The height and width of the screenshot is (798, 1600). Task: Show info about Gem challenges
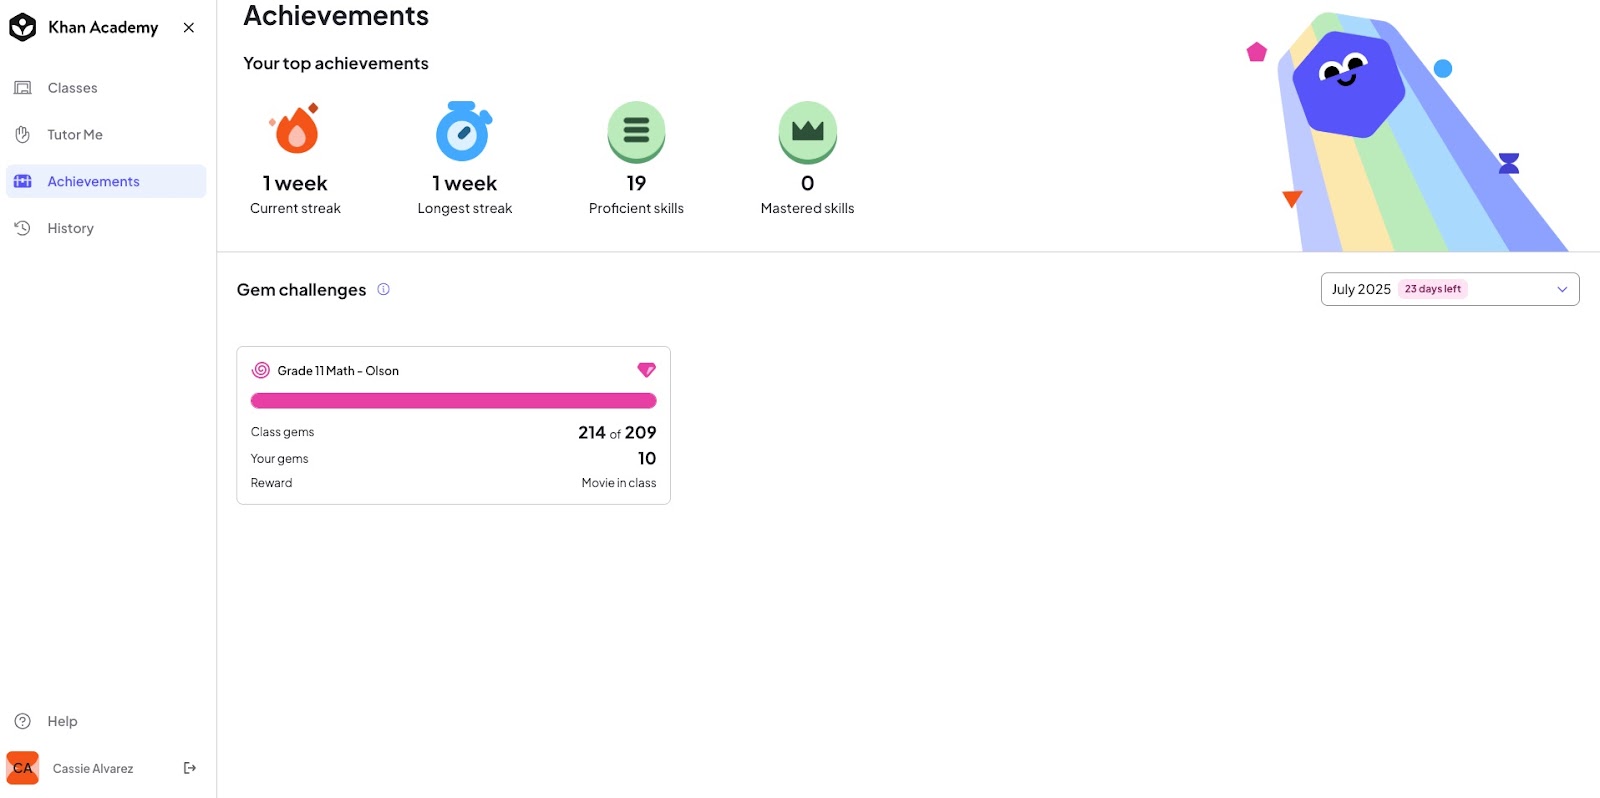point(383,289)
